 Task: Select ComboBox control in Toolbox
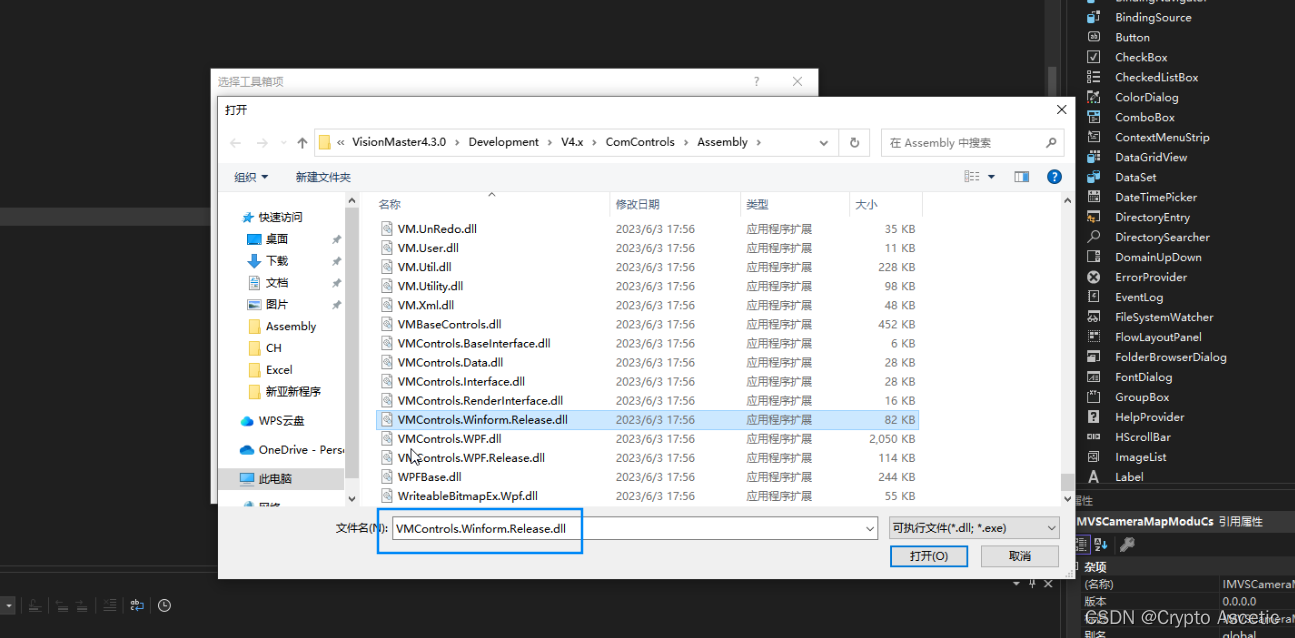click(1144, 117)
